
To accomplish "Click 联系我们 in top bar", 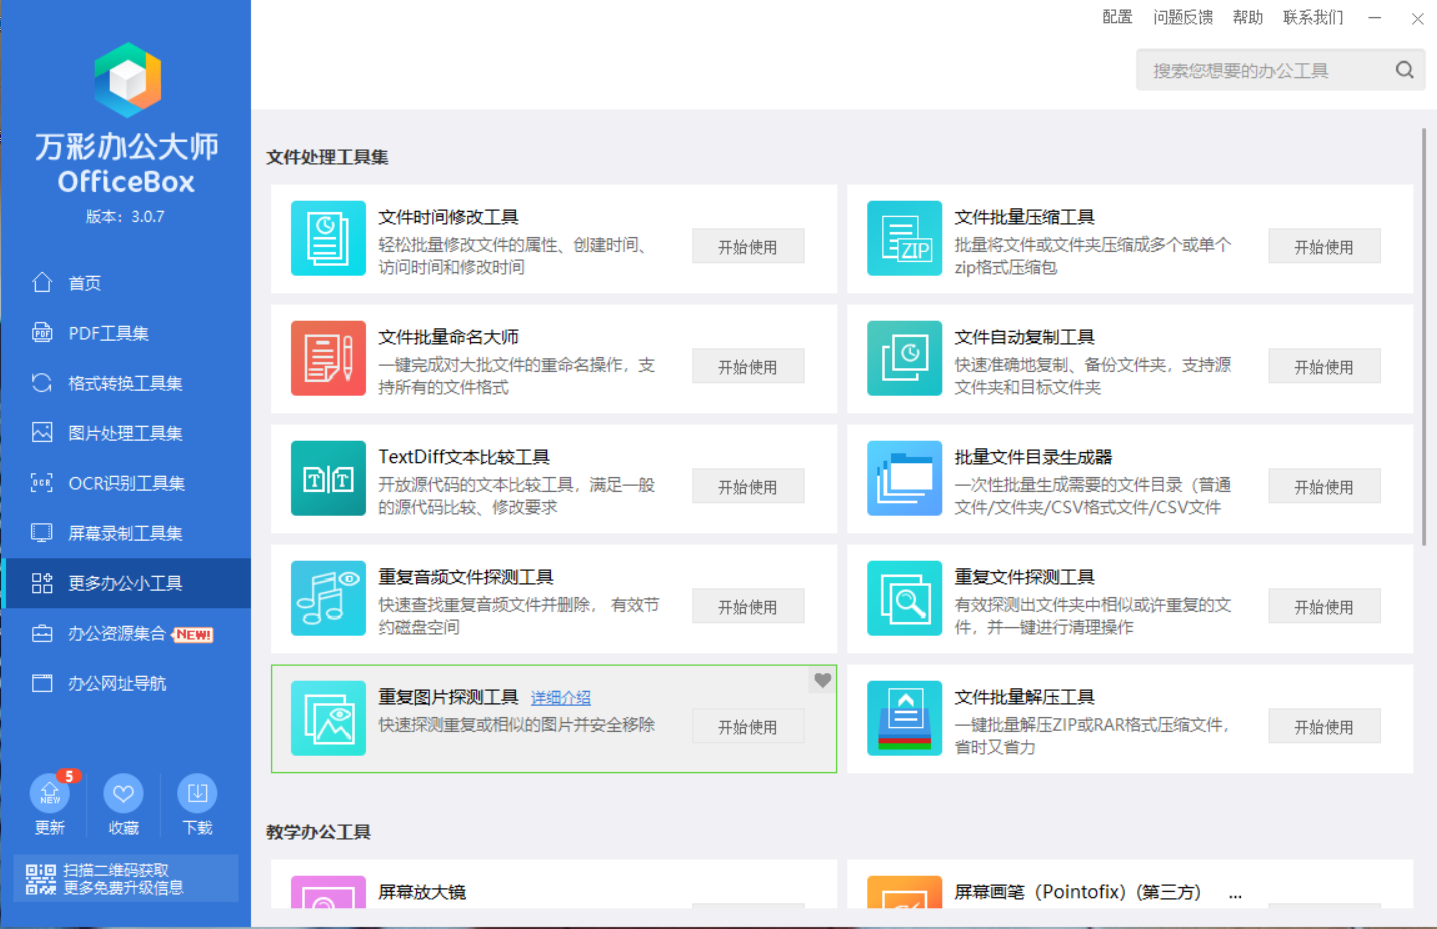I will coord(1313,17).
